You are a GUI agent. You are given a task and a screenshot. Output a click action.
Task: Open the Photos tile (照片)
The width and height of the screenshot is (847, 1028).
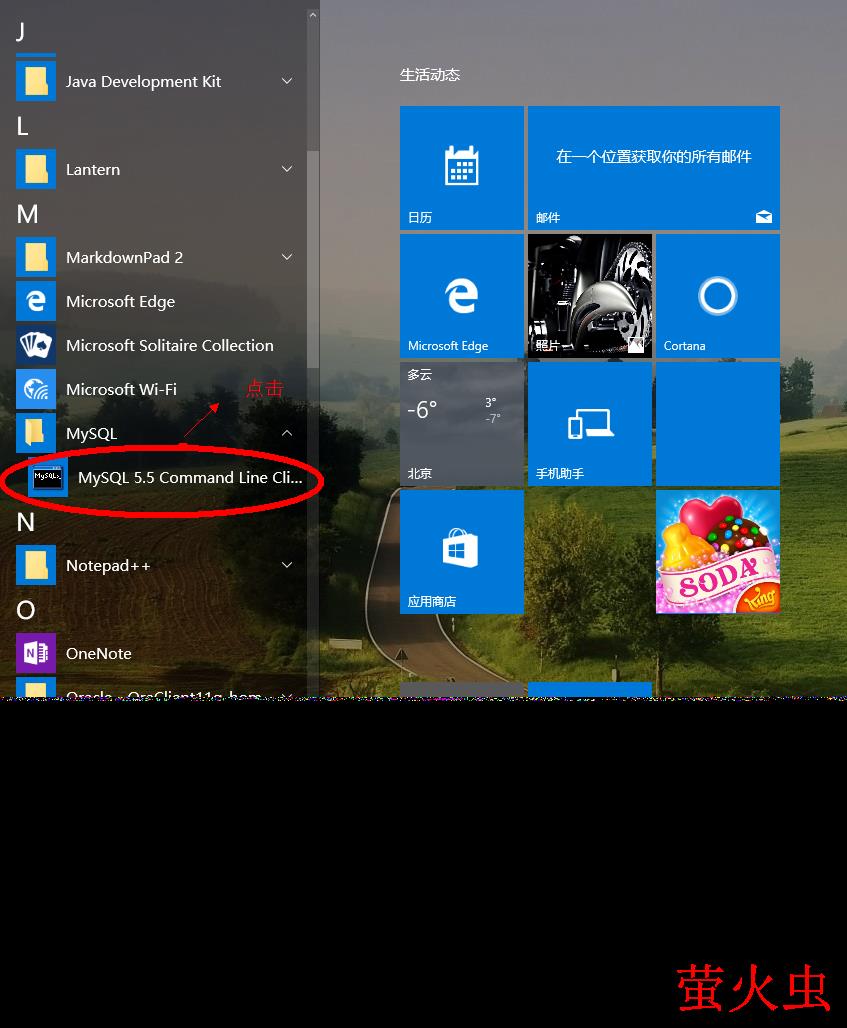pos(589,296)
